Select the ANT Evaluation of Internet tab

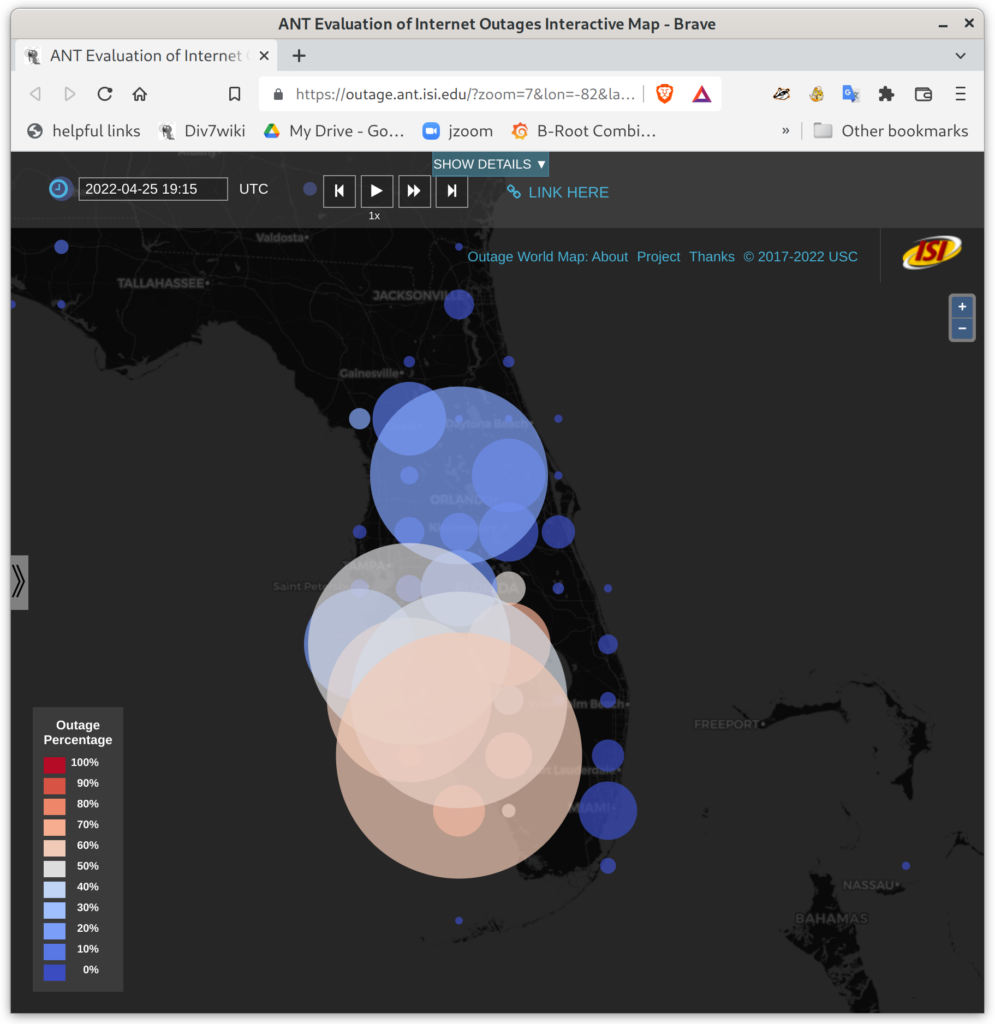coord(146,56)
